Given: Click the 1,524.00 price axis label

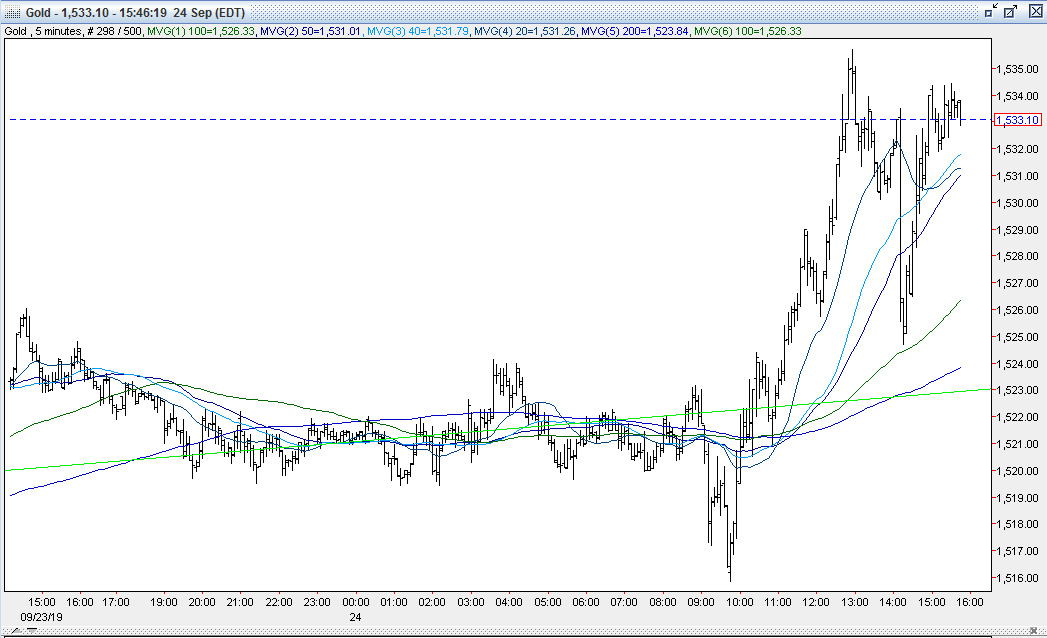Looking at the screenshot, I should click(x=1017, y=364).
